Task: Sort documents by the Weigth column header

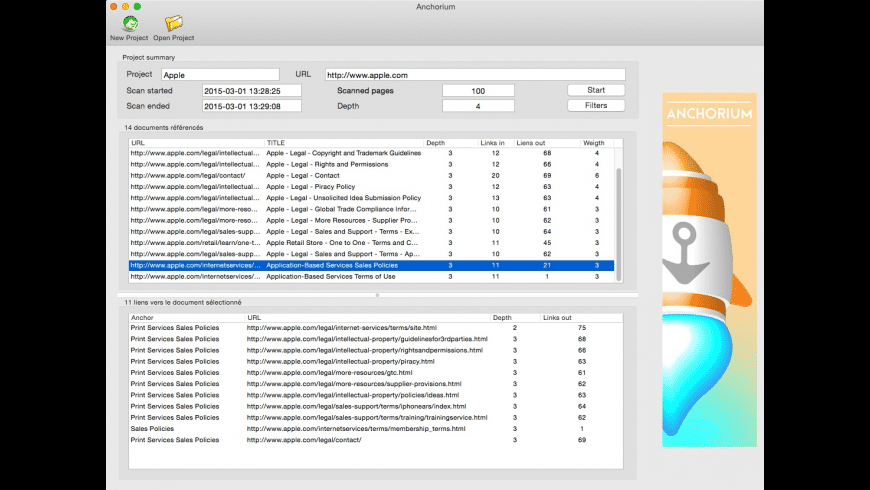Action: [597, 143]
